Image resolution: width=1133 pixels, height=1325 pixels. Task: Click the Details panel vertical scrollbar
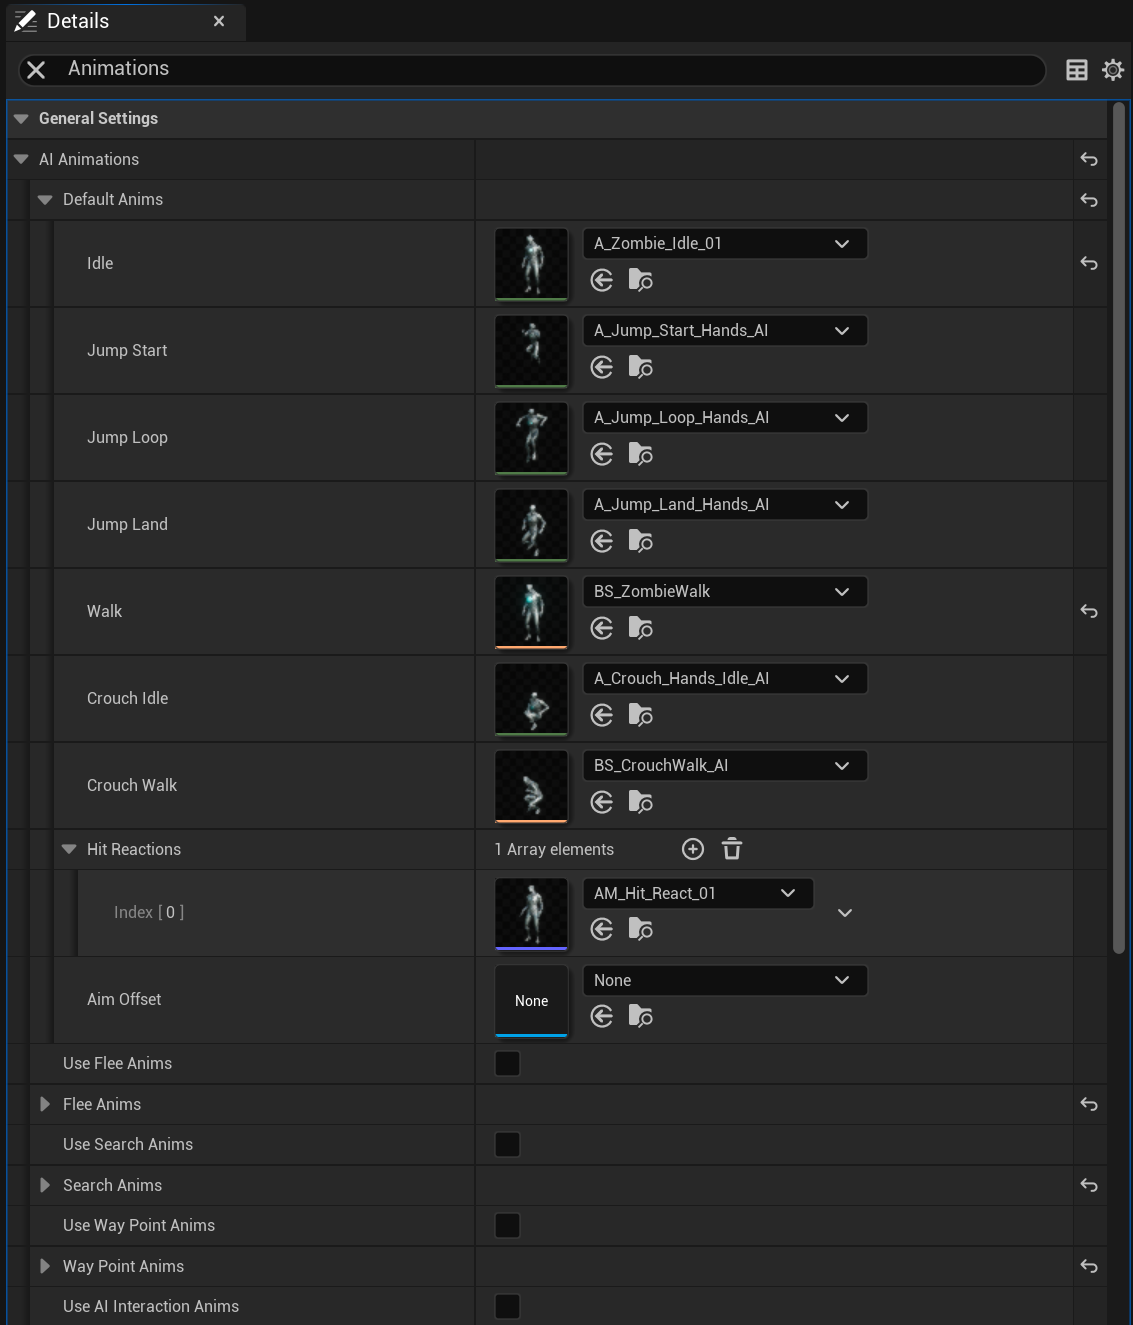coord(1119,528)
